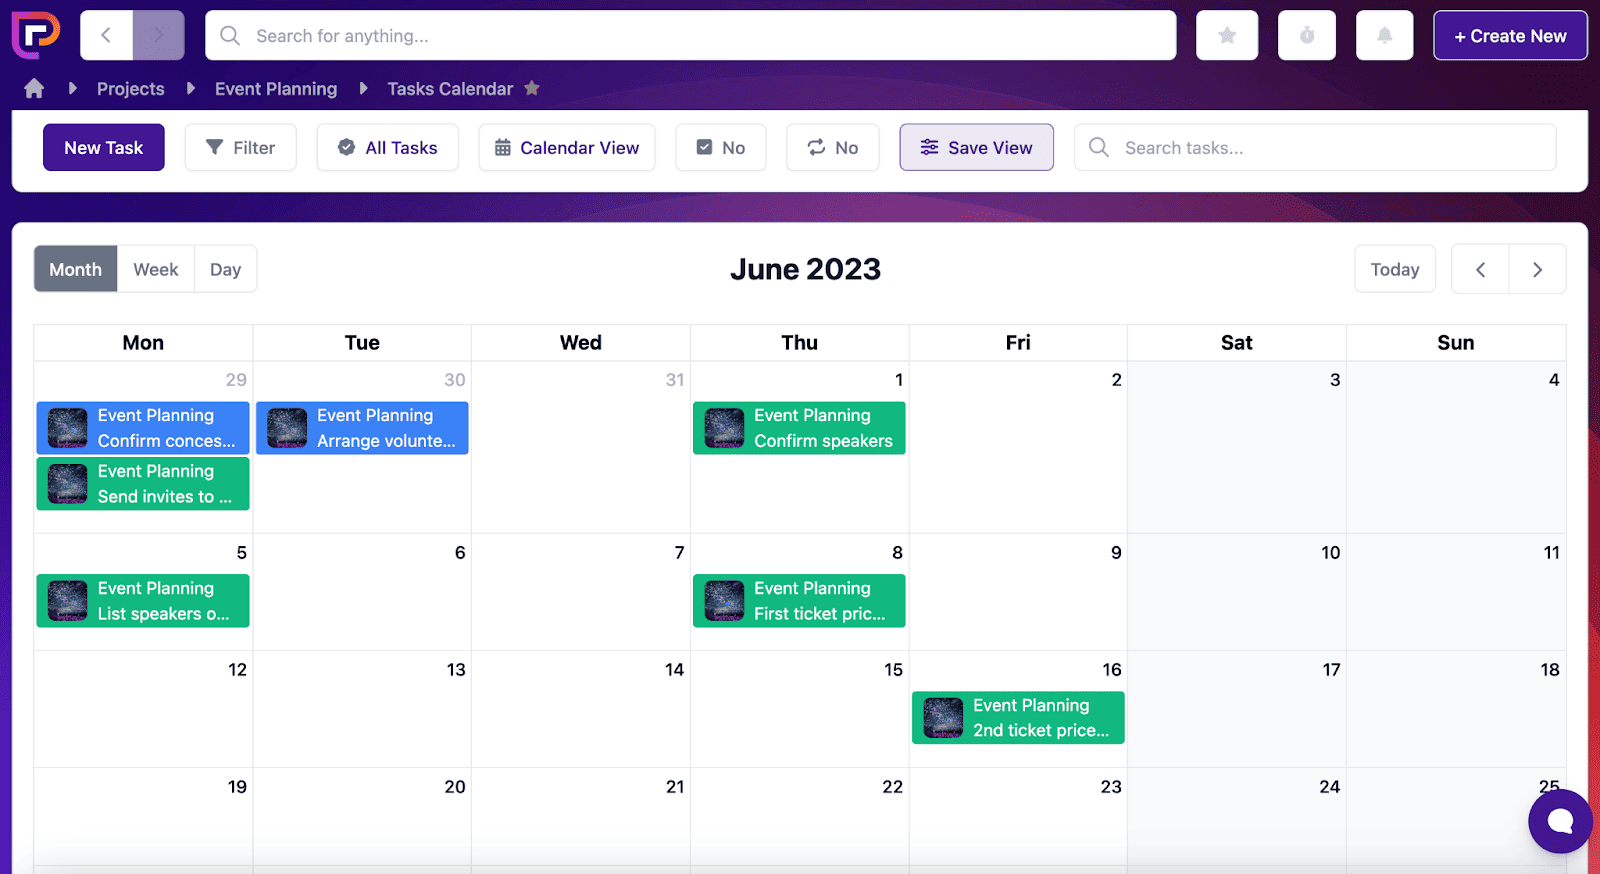The height and width of the screenshot is (874, 1600).
Task: Click the home breadcrumb icon
Action: point(34,89)
